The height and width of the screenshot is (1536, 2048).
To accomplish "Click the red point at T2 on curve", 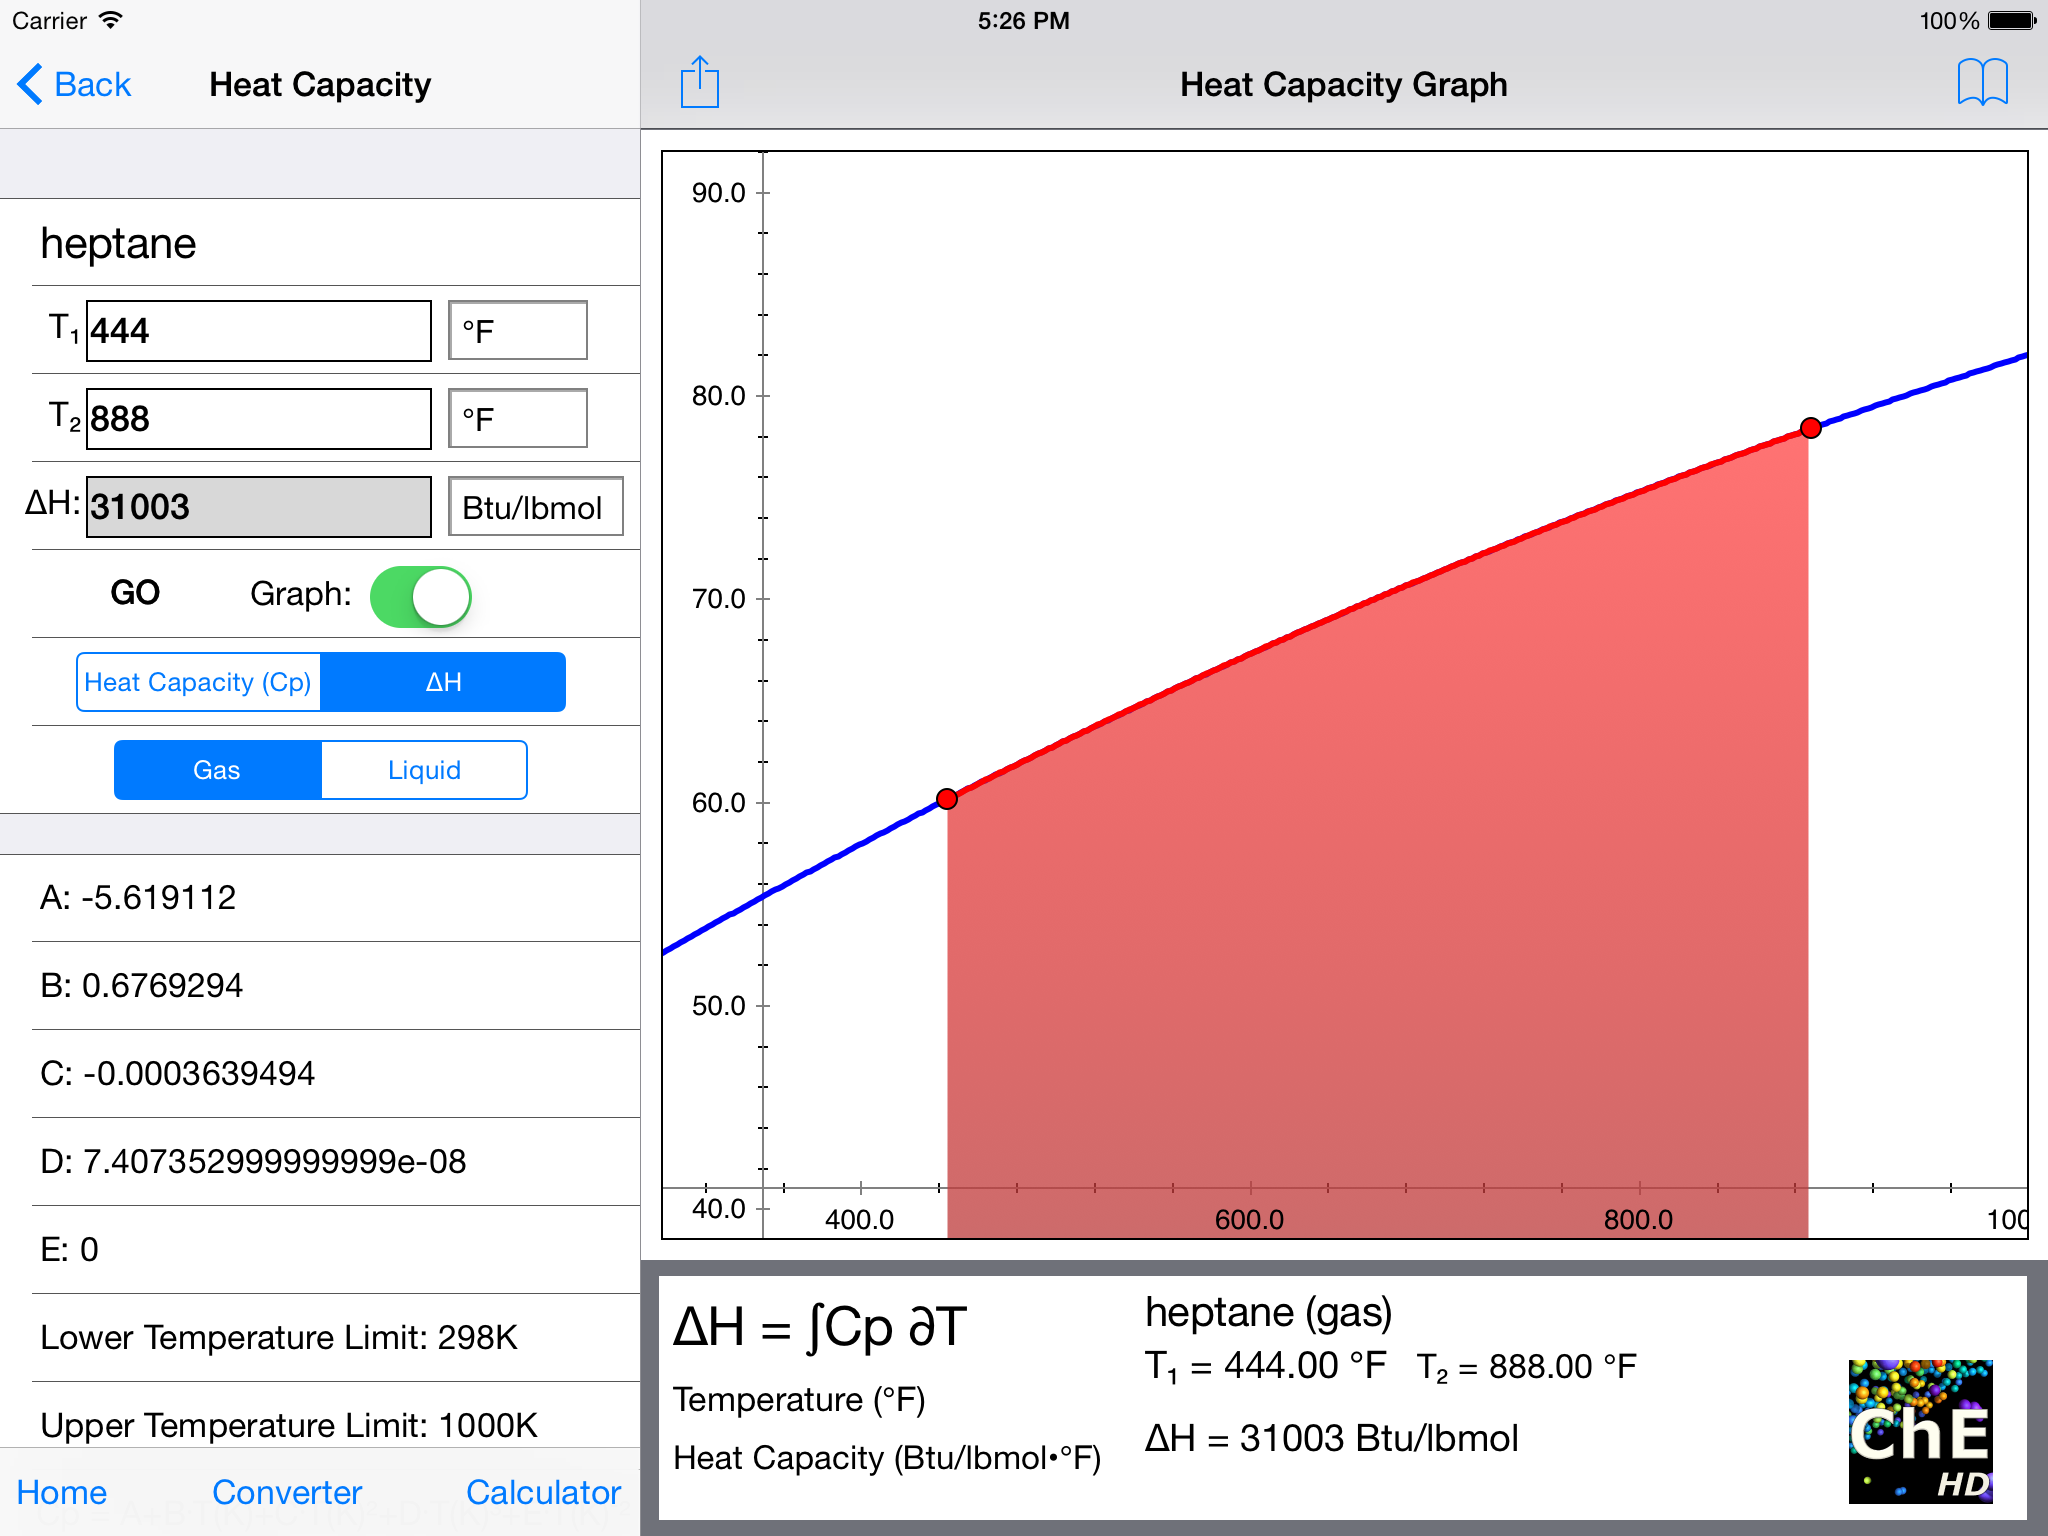I will pos(1810,428).
